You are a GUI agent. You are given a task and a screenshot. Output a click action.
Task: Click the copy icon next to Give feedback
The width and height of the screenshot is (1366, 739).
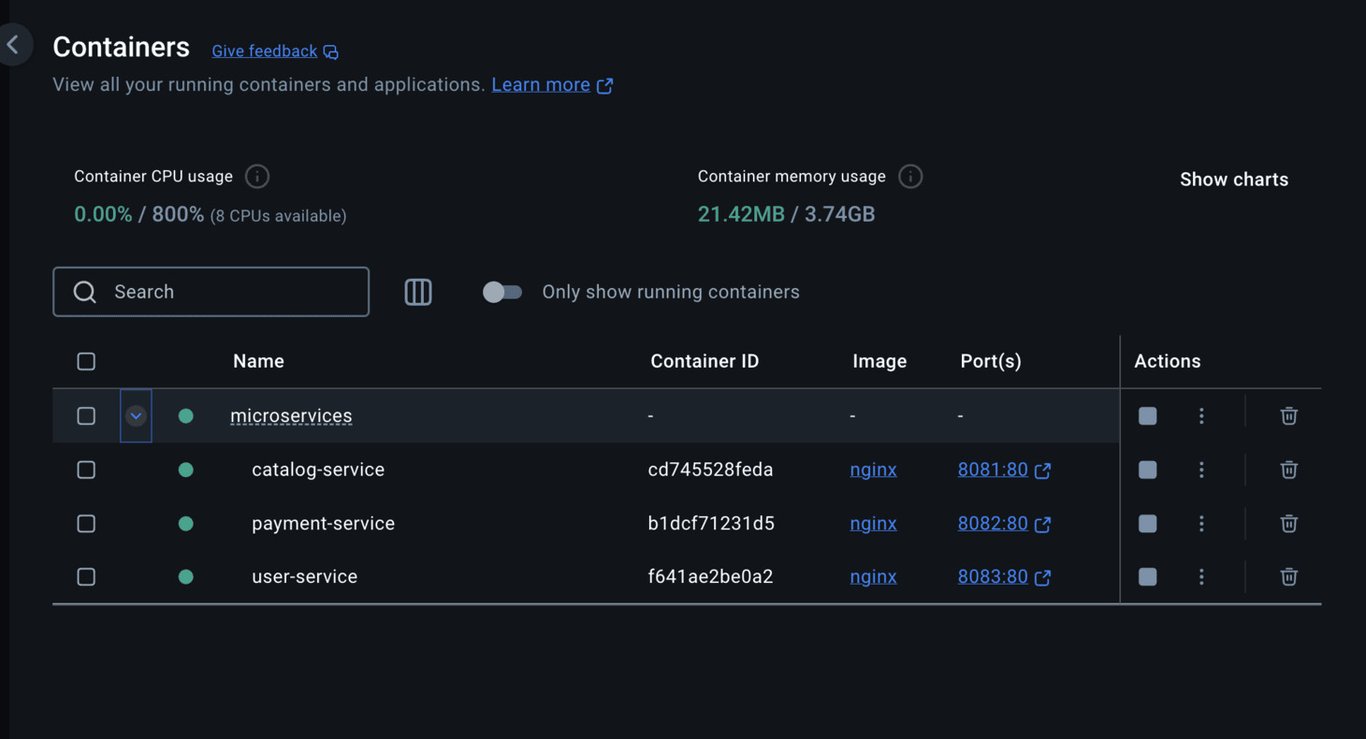point(329,50)
